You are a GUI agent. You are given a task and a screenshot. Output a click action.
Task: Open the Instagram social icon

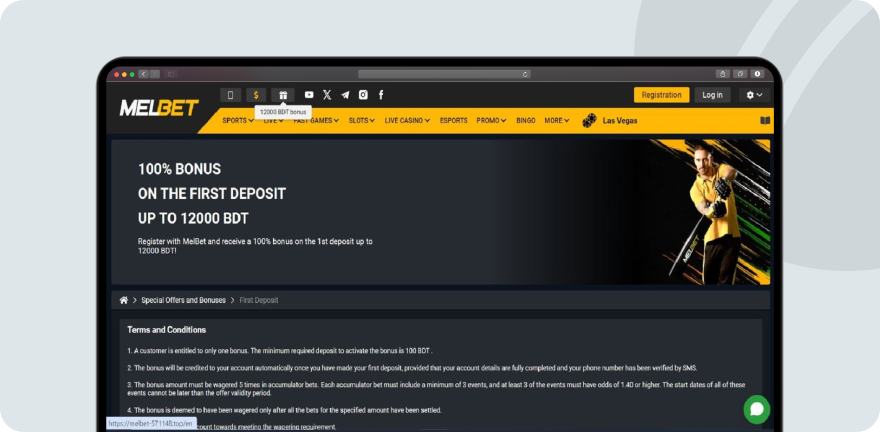363,95
